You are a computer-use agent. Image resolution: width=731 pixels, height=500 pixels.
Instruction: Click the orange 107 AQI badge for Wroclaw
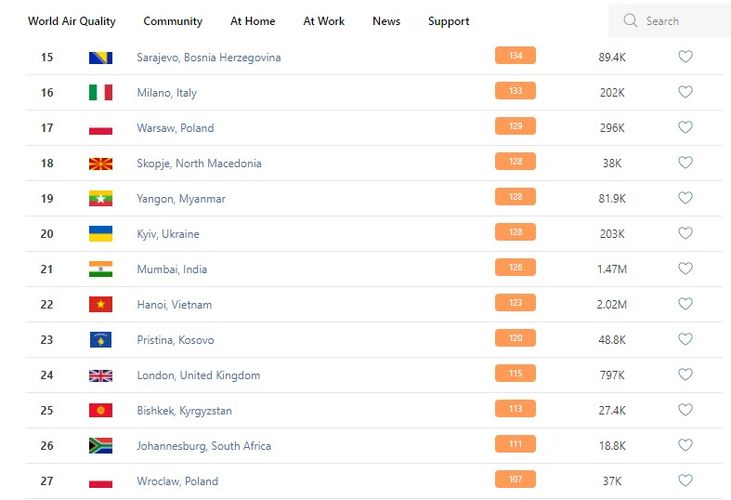pos(515,480)
